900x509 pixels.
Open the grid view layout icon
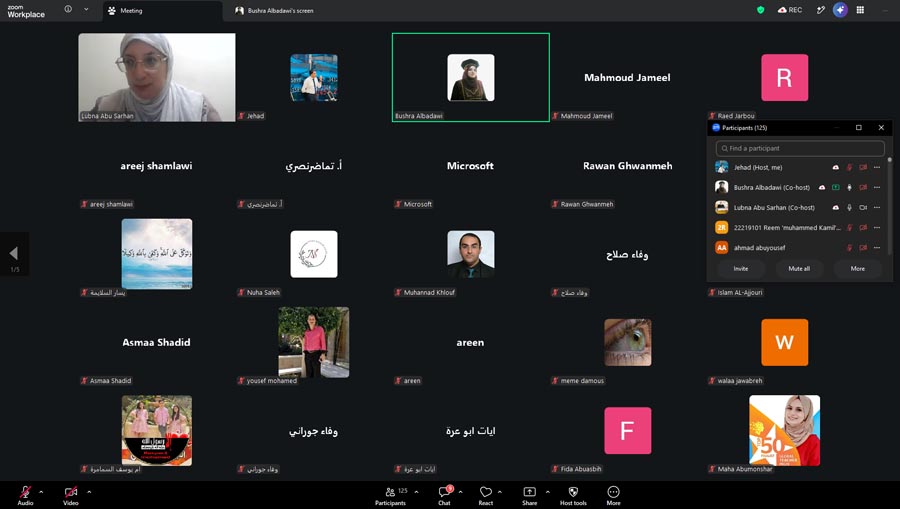coord(860,10)
